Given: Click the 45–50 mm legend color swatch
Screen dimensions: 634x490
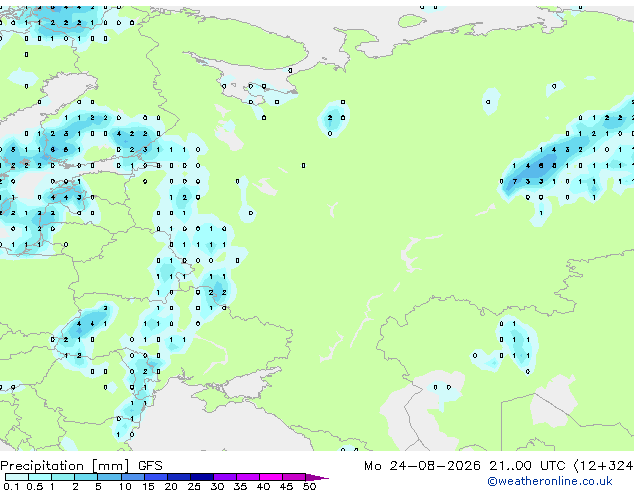Looking at the screenshot, I should pos(294,477).
